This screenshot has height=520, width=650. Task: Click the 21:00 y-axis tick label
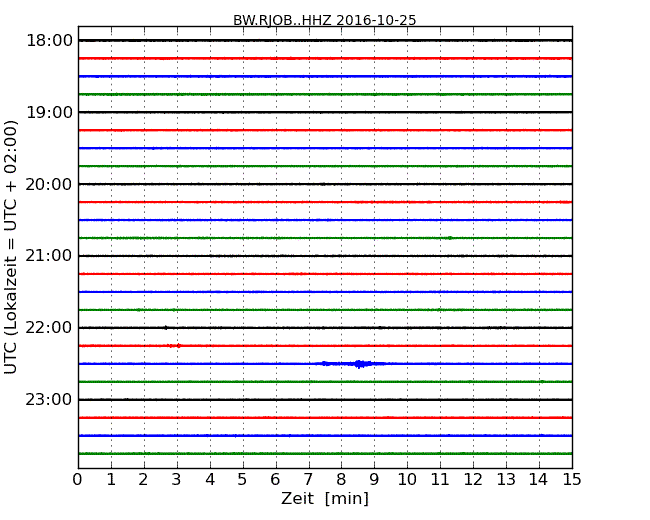(x=49, y=256)
